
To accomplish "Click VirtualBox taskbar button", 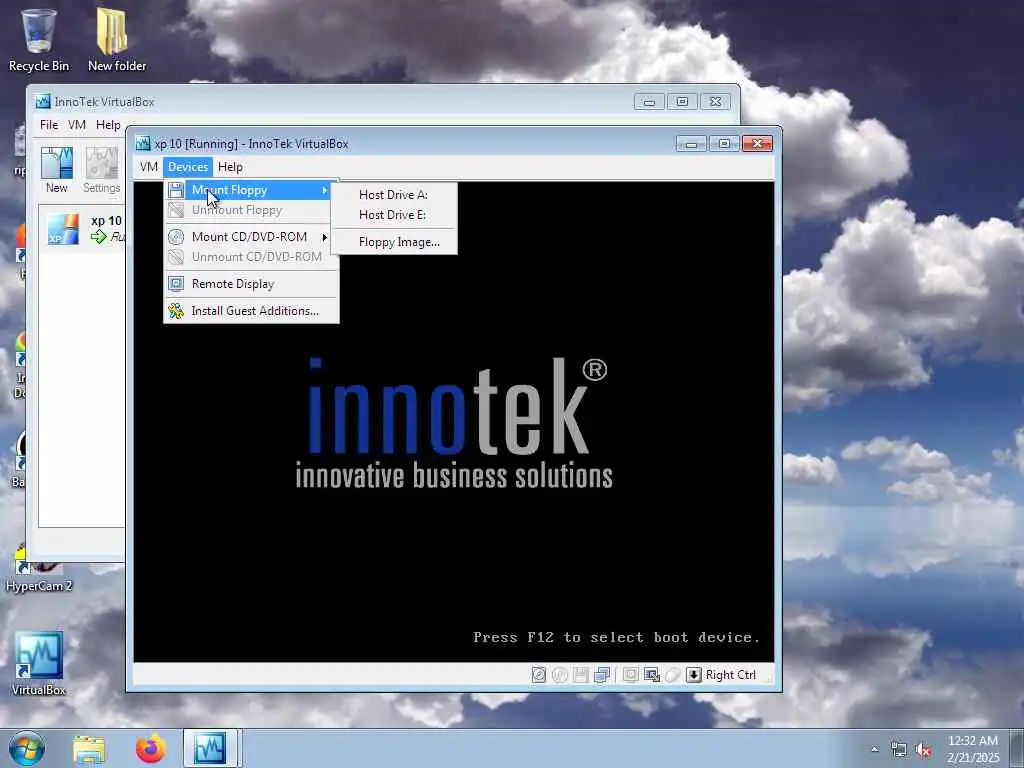I will tap(210, 748).
